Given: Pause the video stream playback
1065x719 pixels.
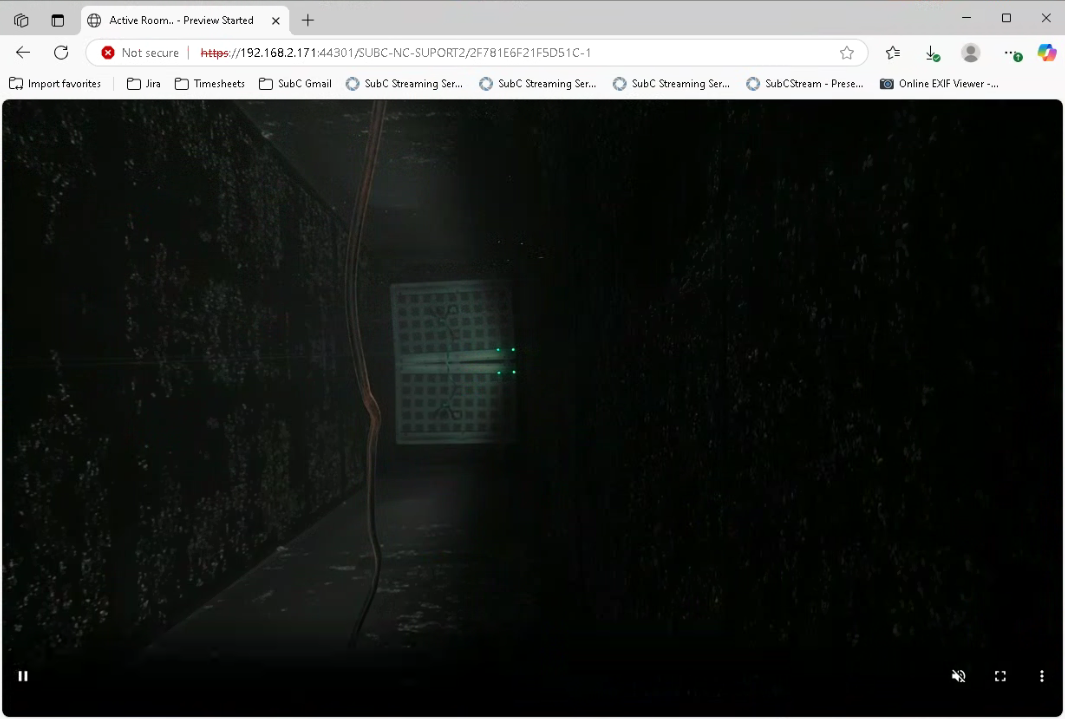Looking at the screenshot, I should coord(23,676).
